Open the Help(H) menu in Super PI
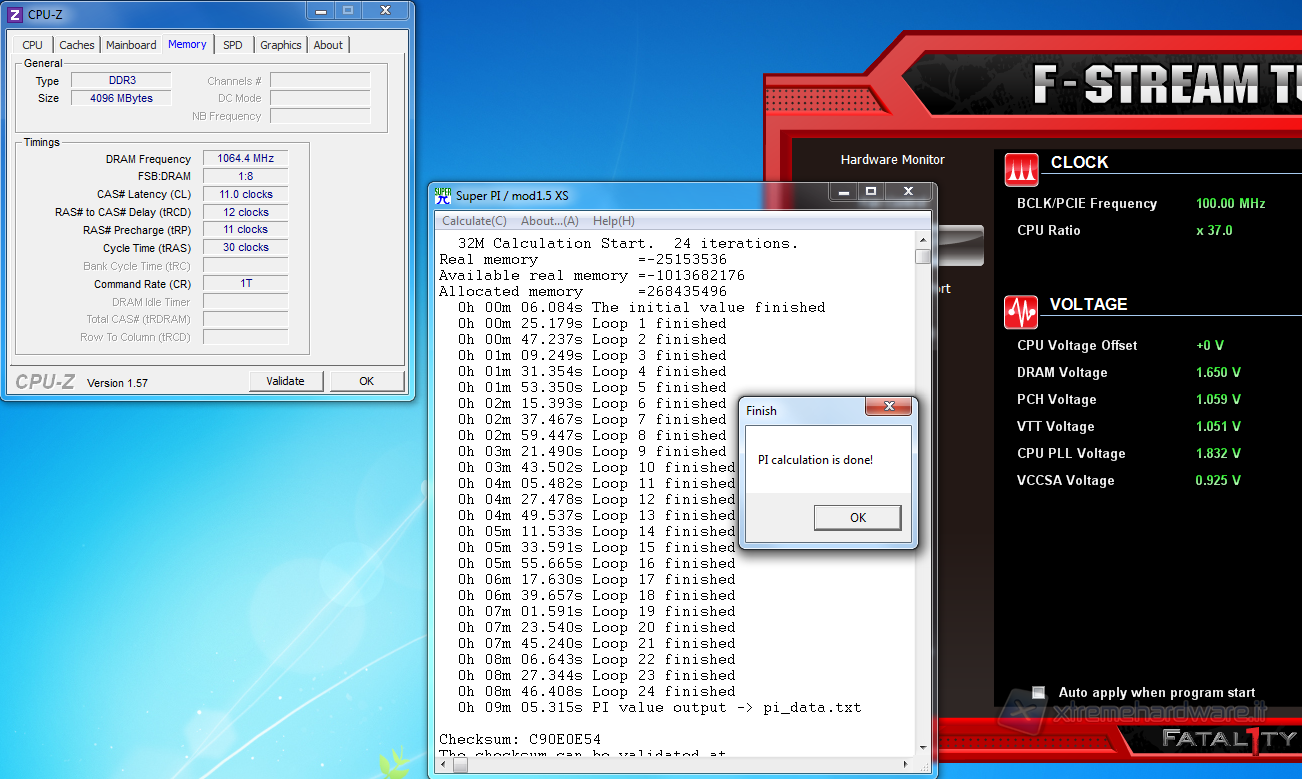 pyautogui.click(x=613, y=221)
